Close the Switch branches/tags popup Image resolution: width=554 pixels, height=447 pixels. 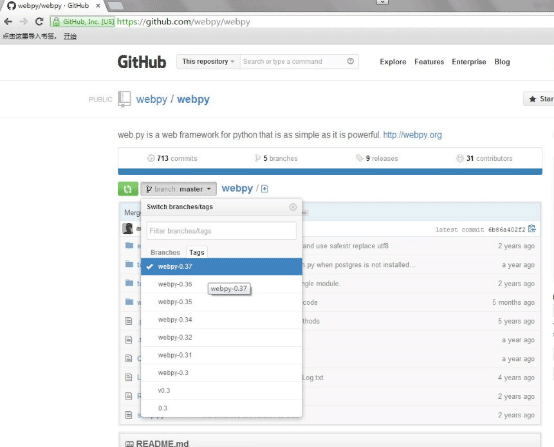click(x=293, y=207)
